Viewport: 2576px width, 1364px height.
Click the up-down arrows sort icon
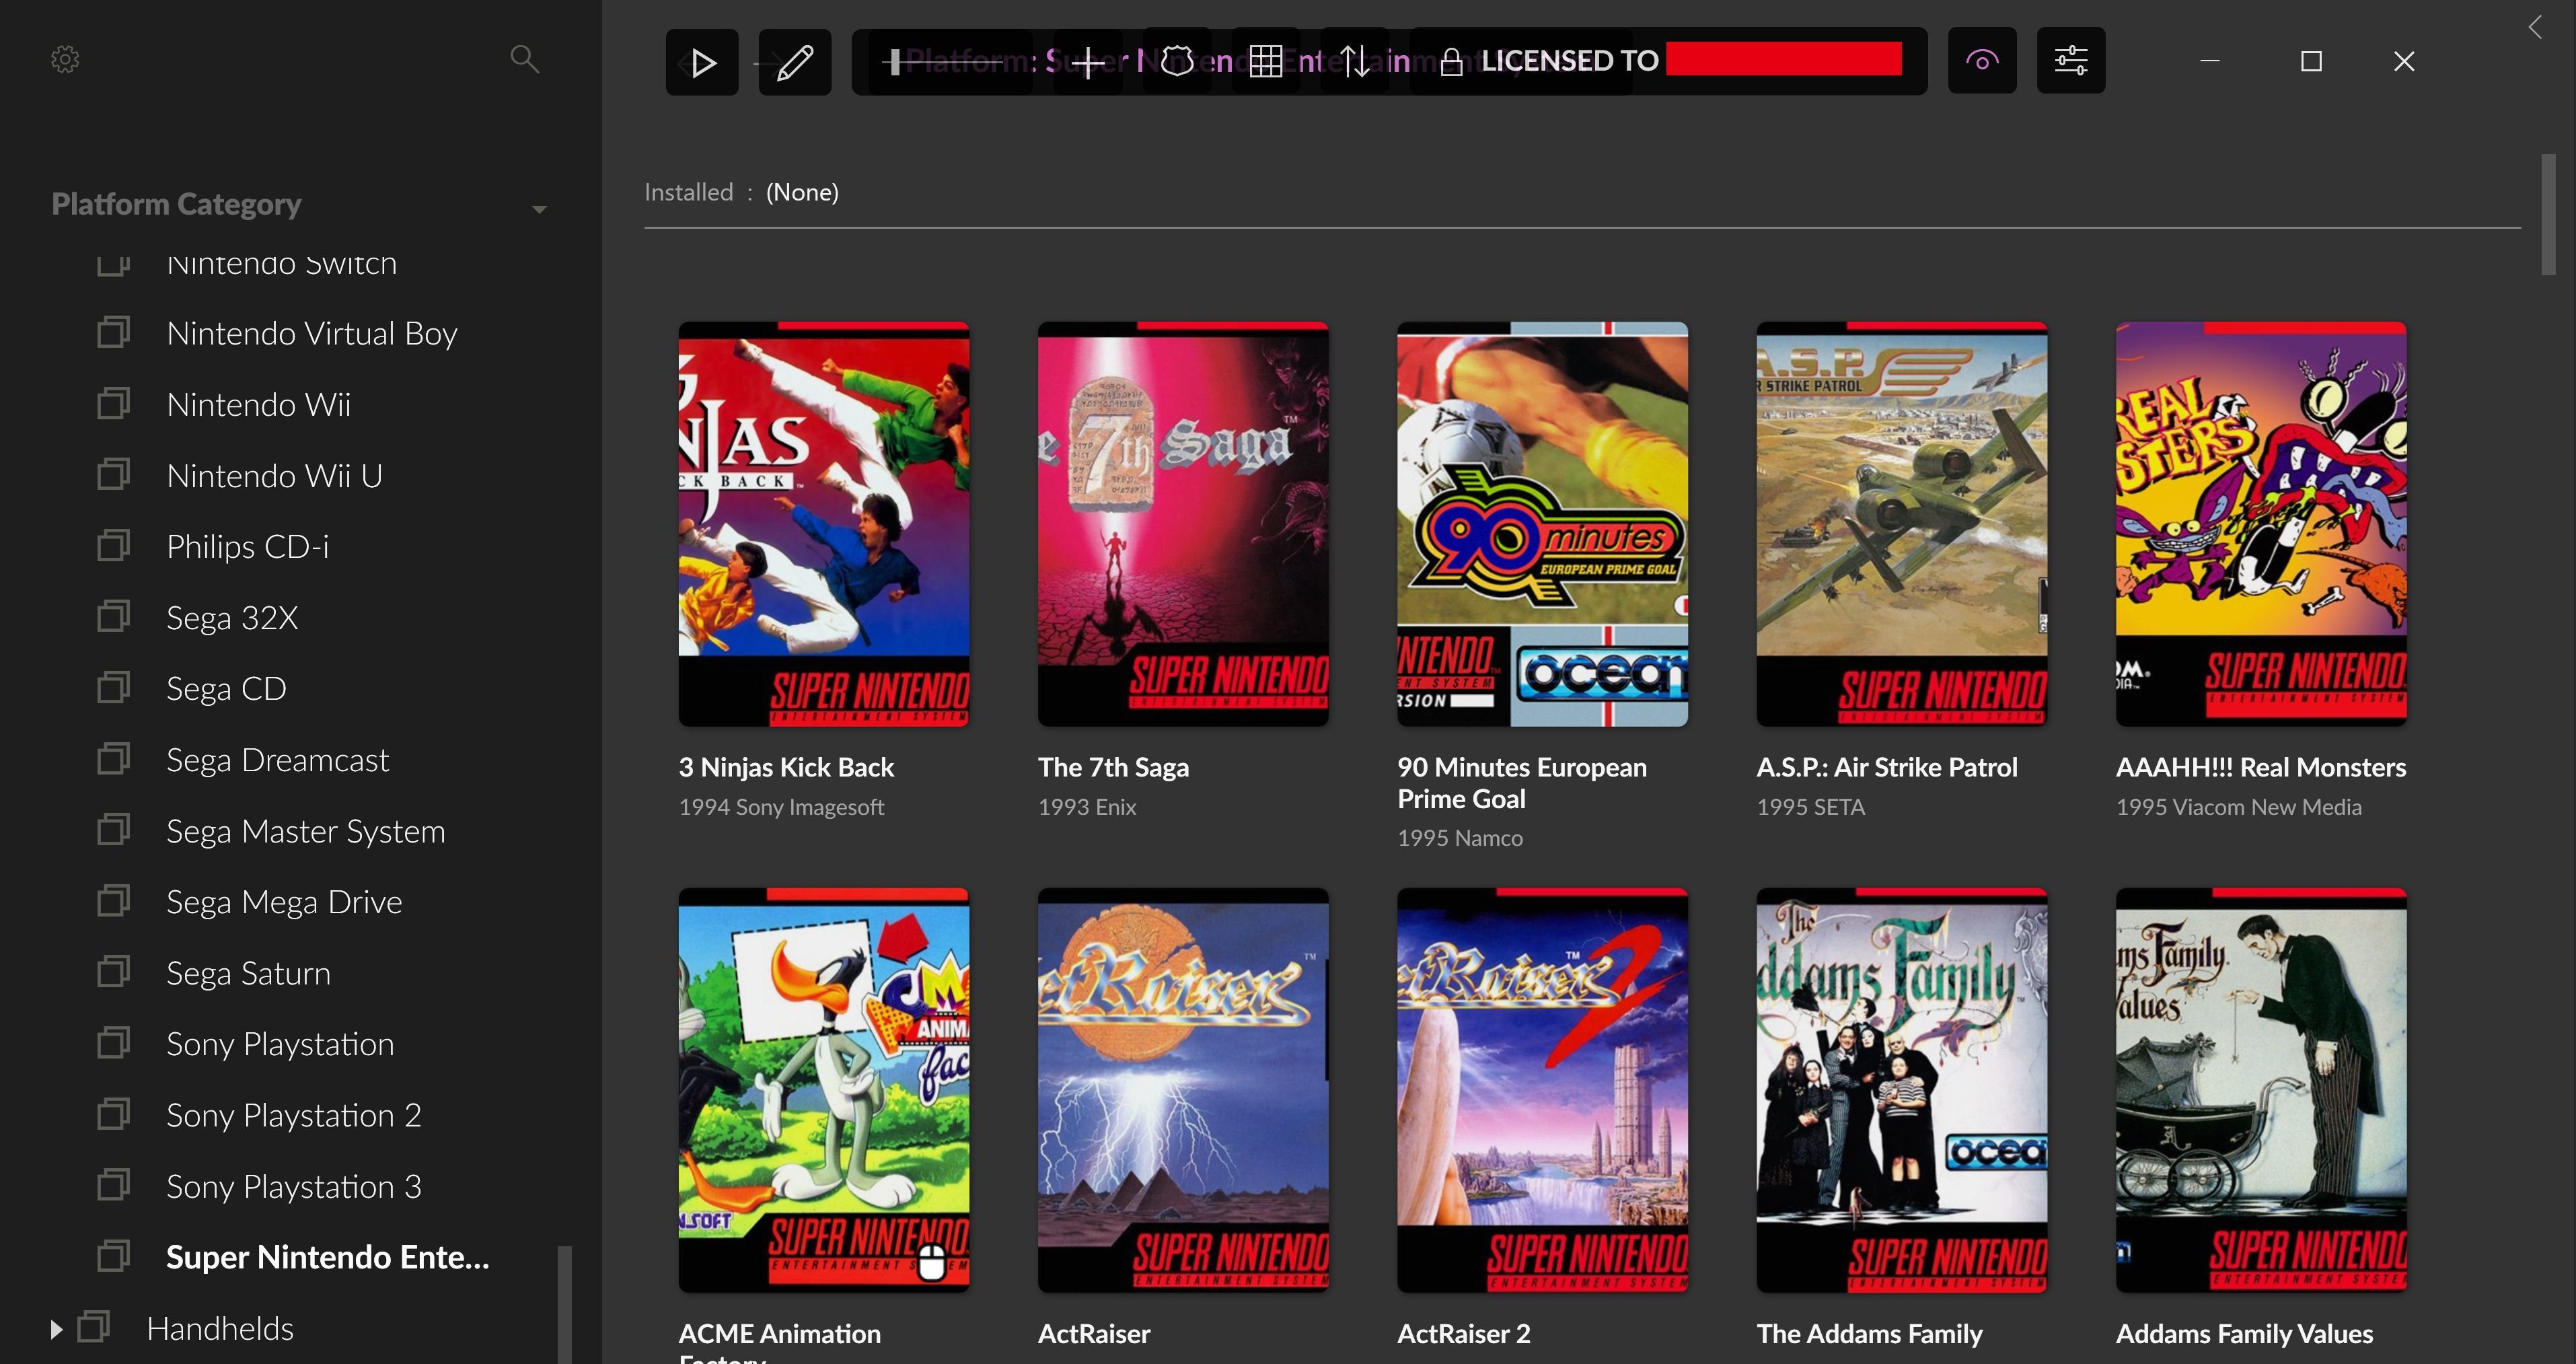pos(1355,62)
